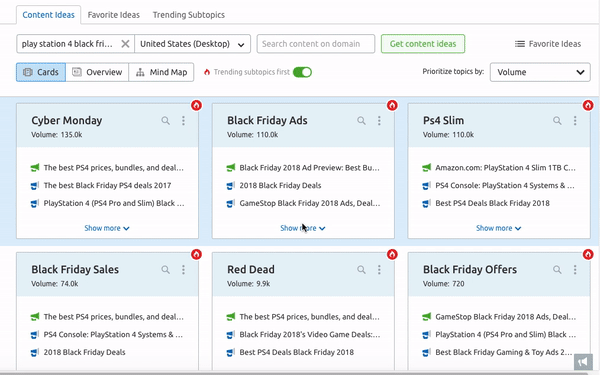Click the Cyber Monday card title
Viewport: 600px width, 375px height.
pos(67,121)
